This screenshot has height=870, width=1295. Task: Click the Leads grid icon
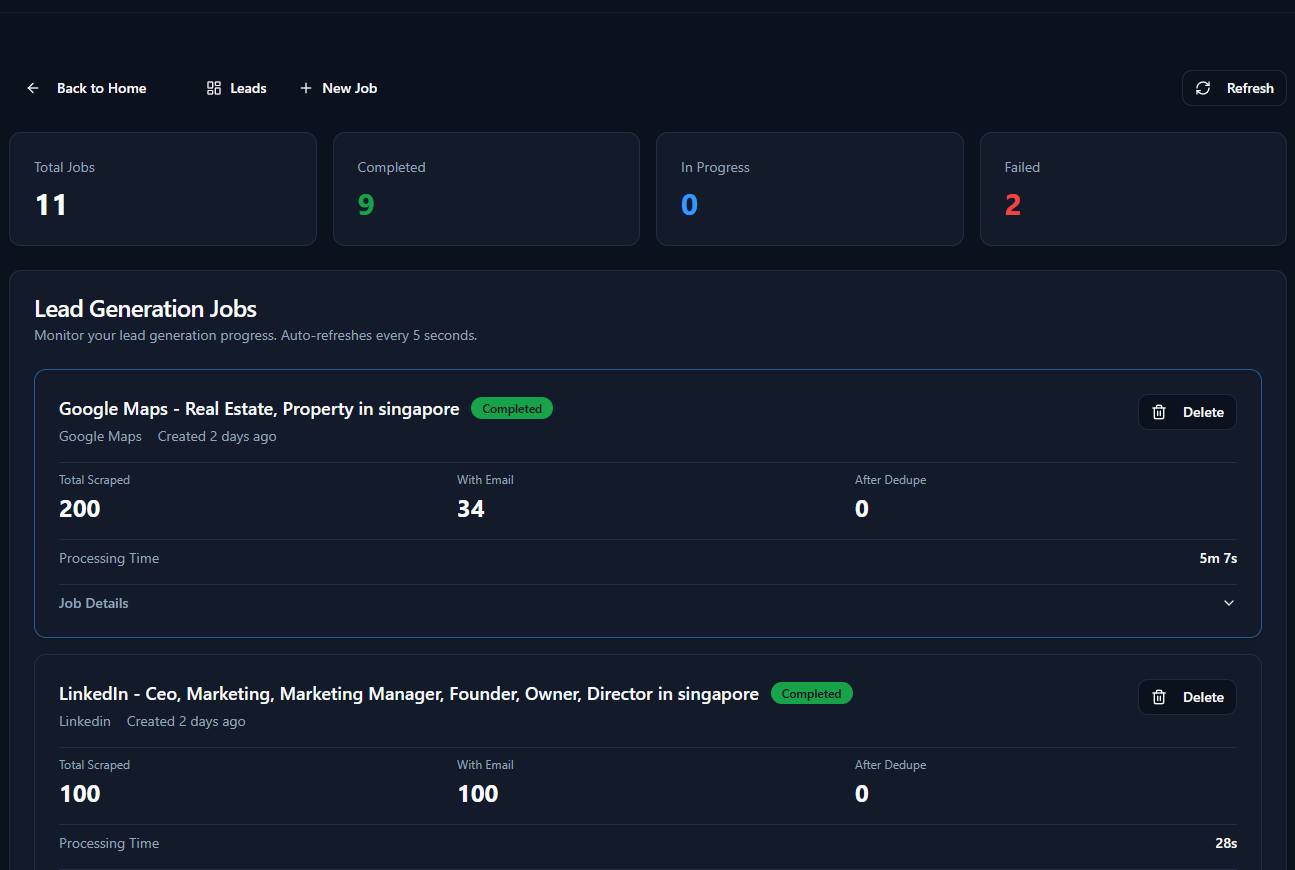point(214,88)
